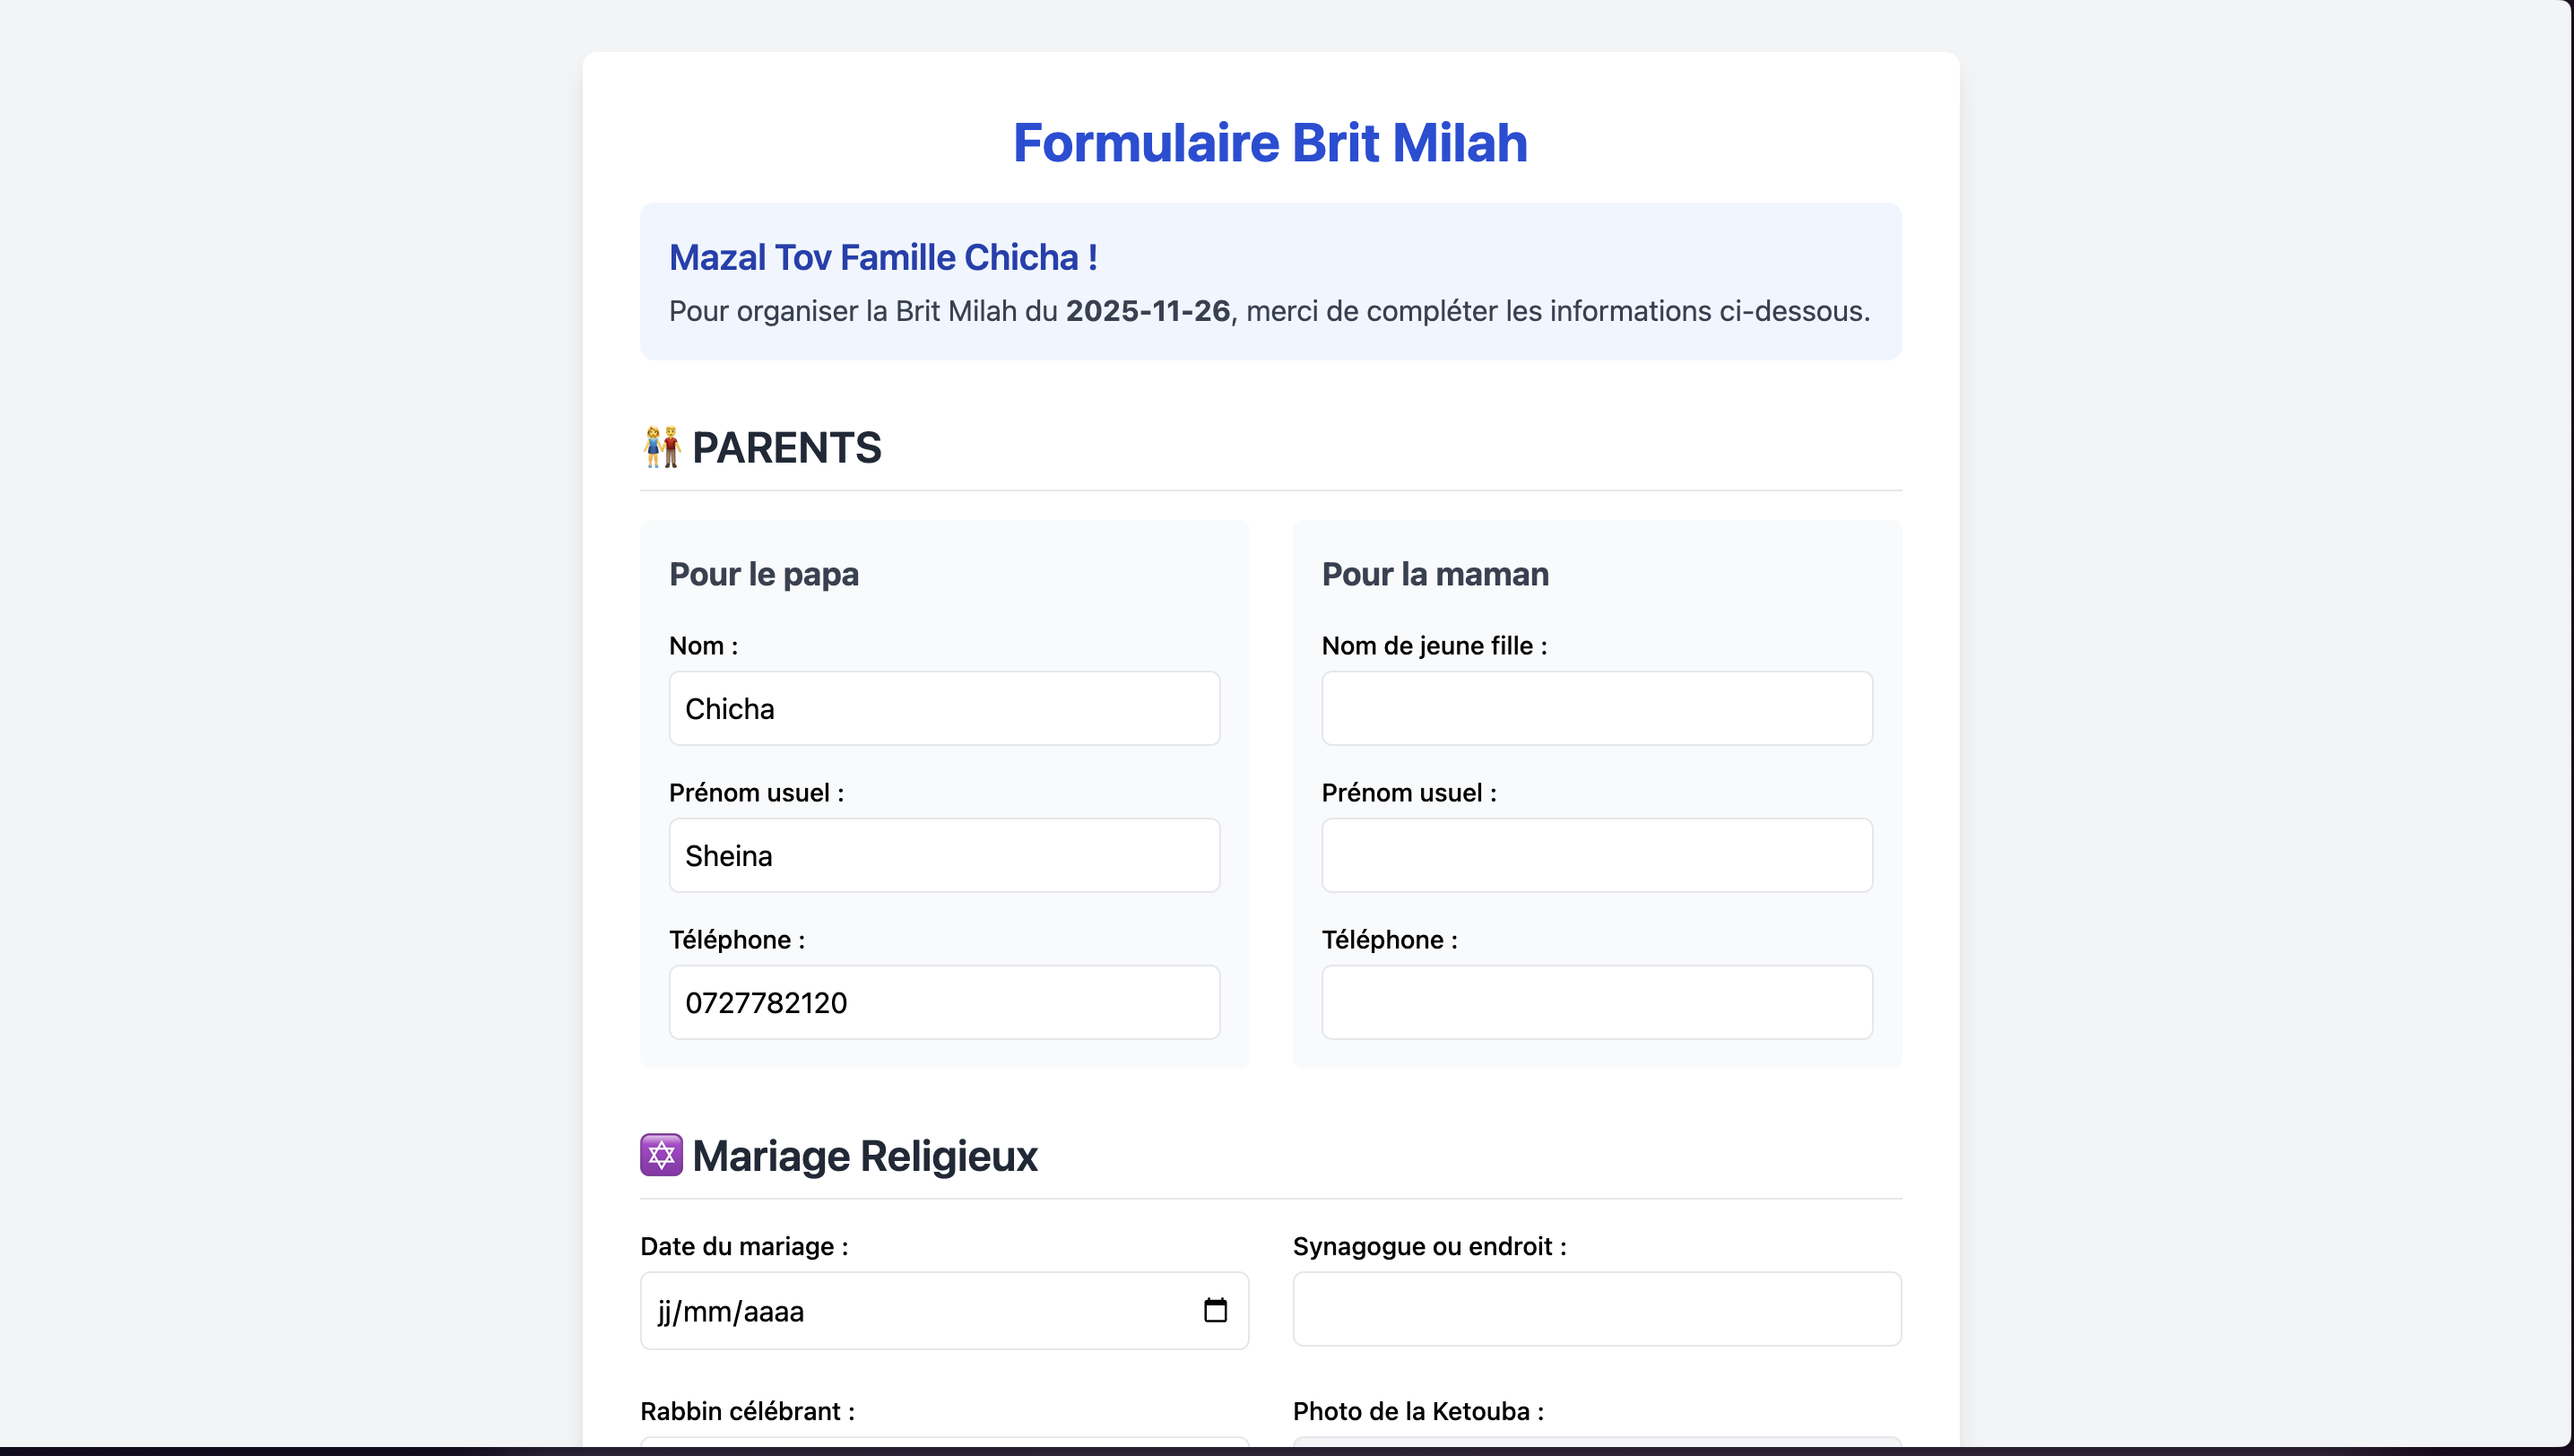Select the mother's empty Téléphone field

click(1595, 1002)
